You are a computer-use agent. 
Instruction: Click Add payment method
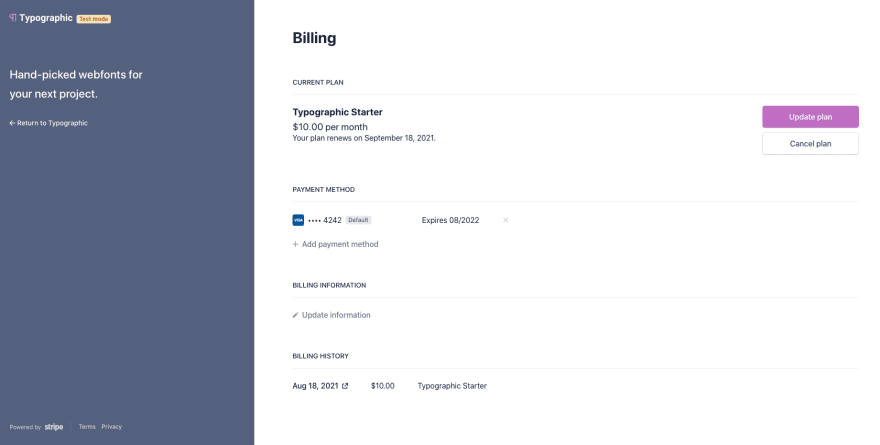(336, 244)
